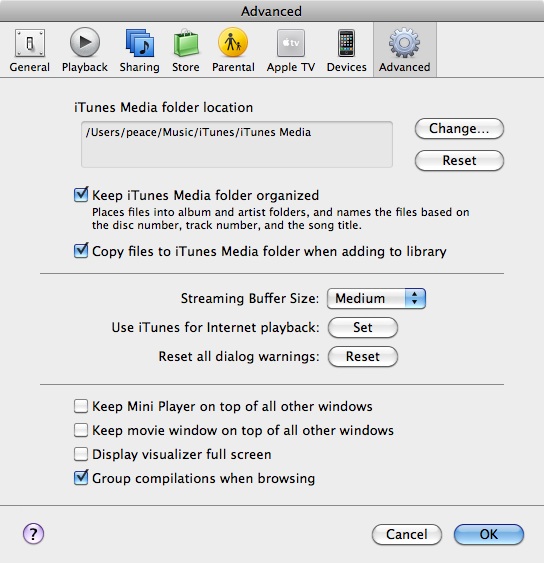Click 'Places files into album and artist folders' description

tap(280, 219)
